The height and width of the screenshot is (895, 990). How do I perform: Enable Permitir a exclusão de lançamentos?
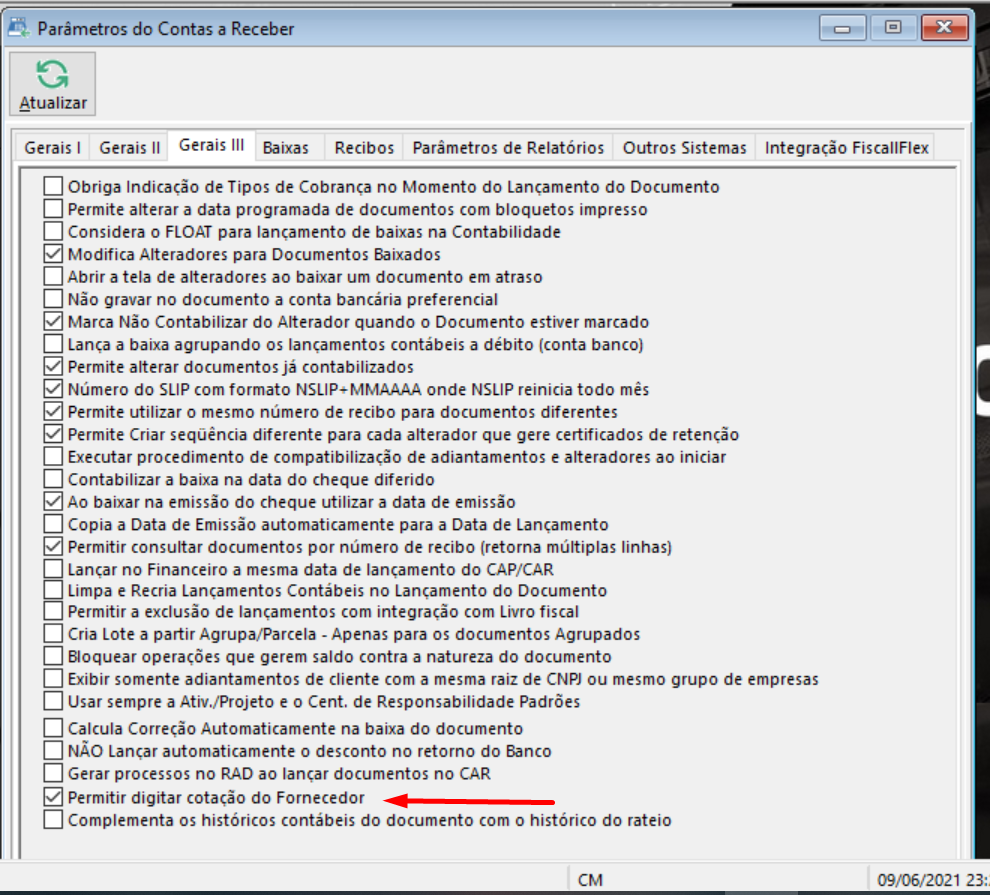[53, 612]
